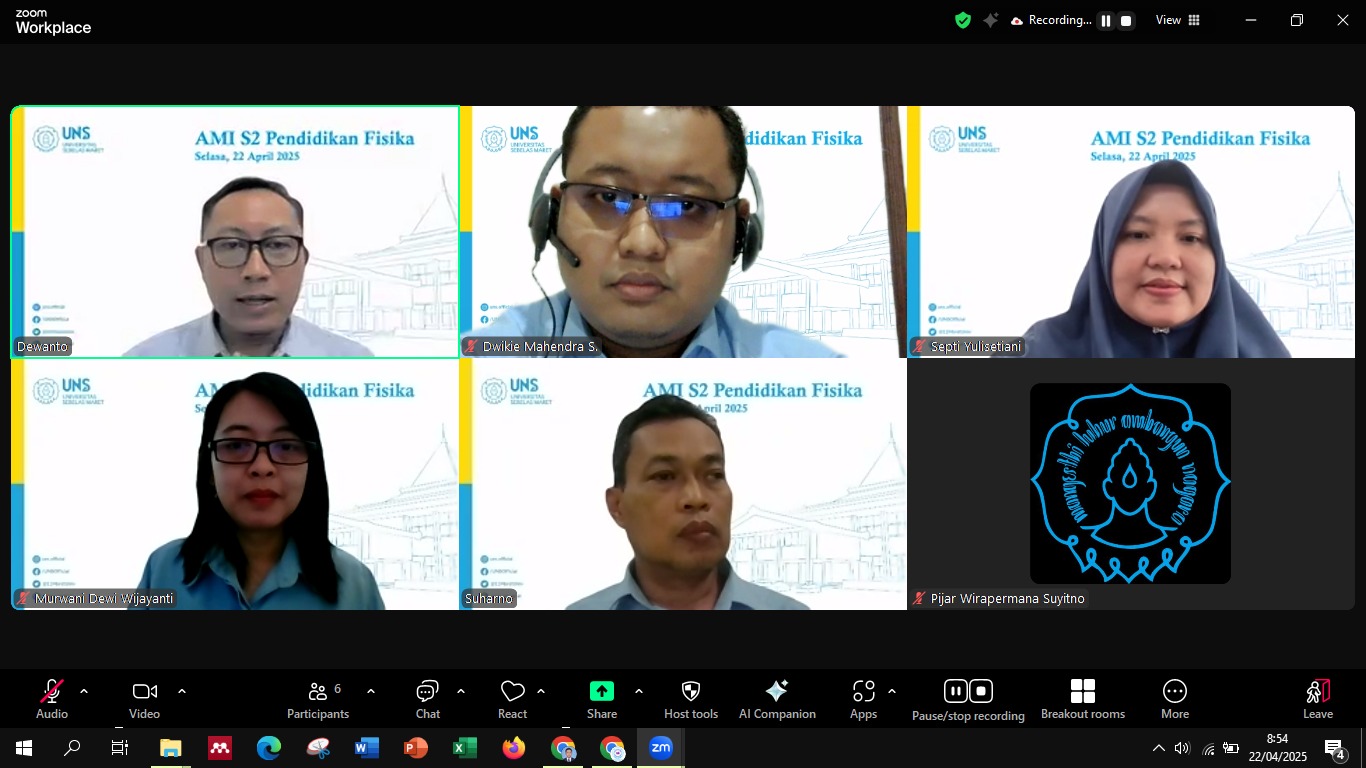Pause the recording in top bar
Screen dimensions: 1366x768
pyautogui.click(x=1106, y=21)
